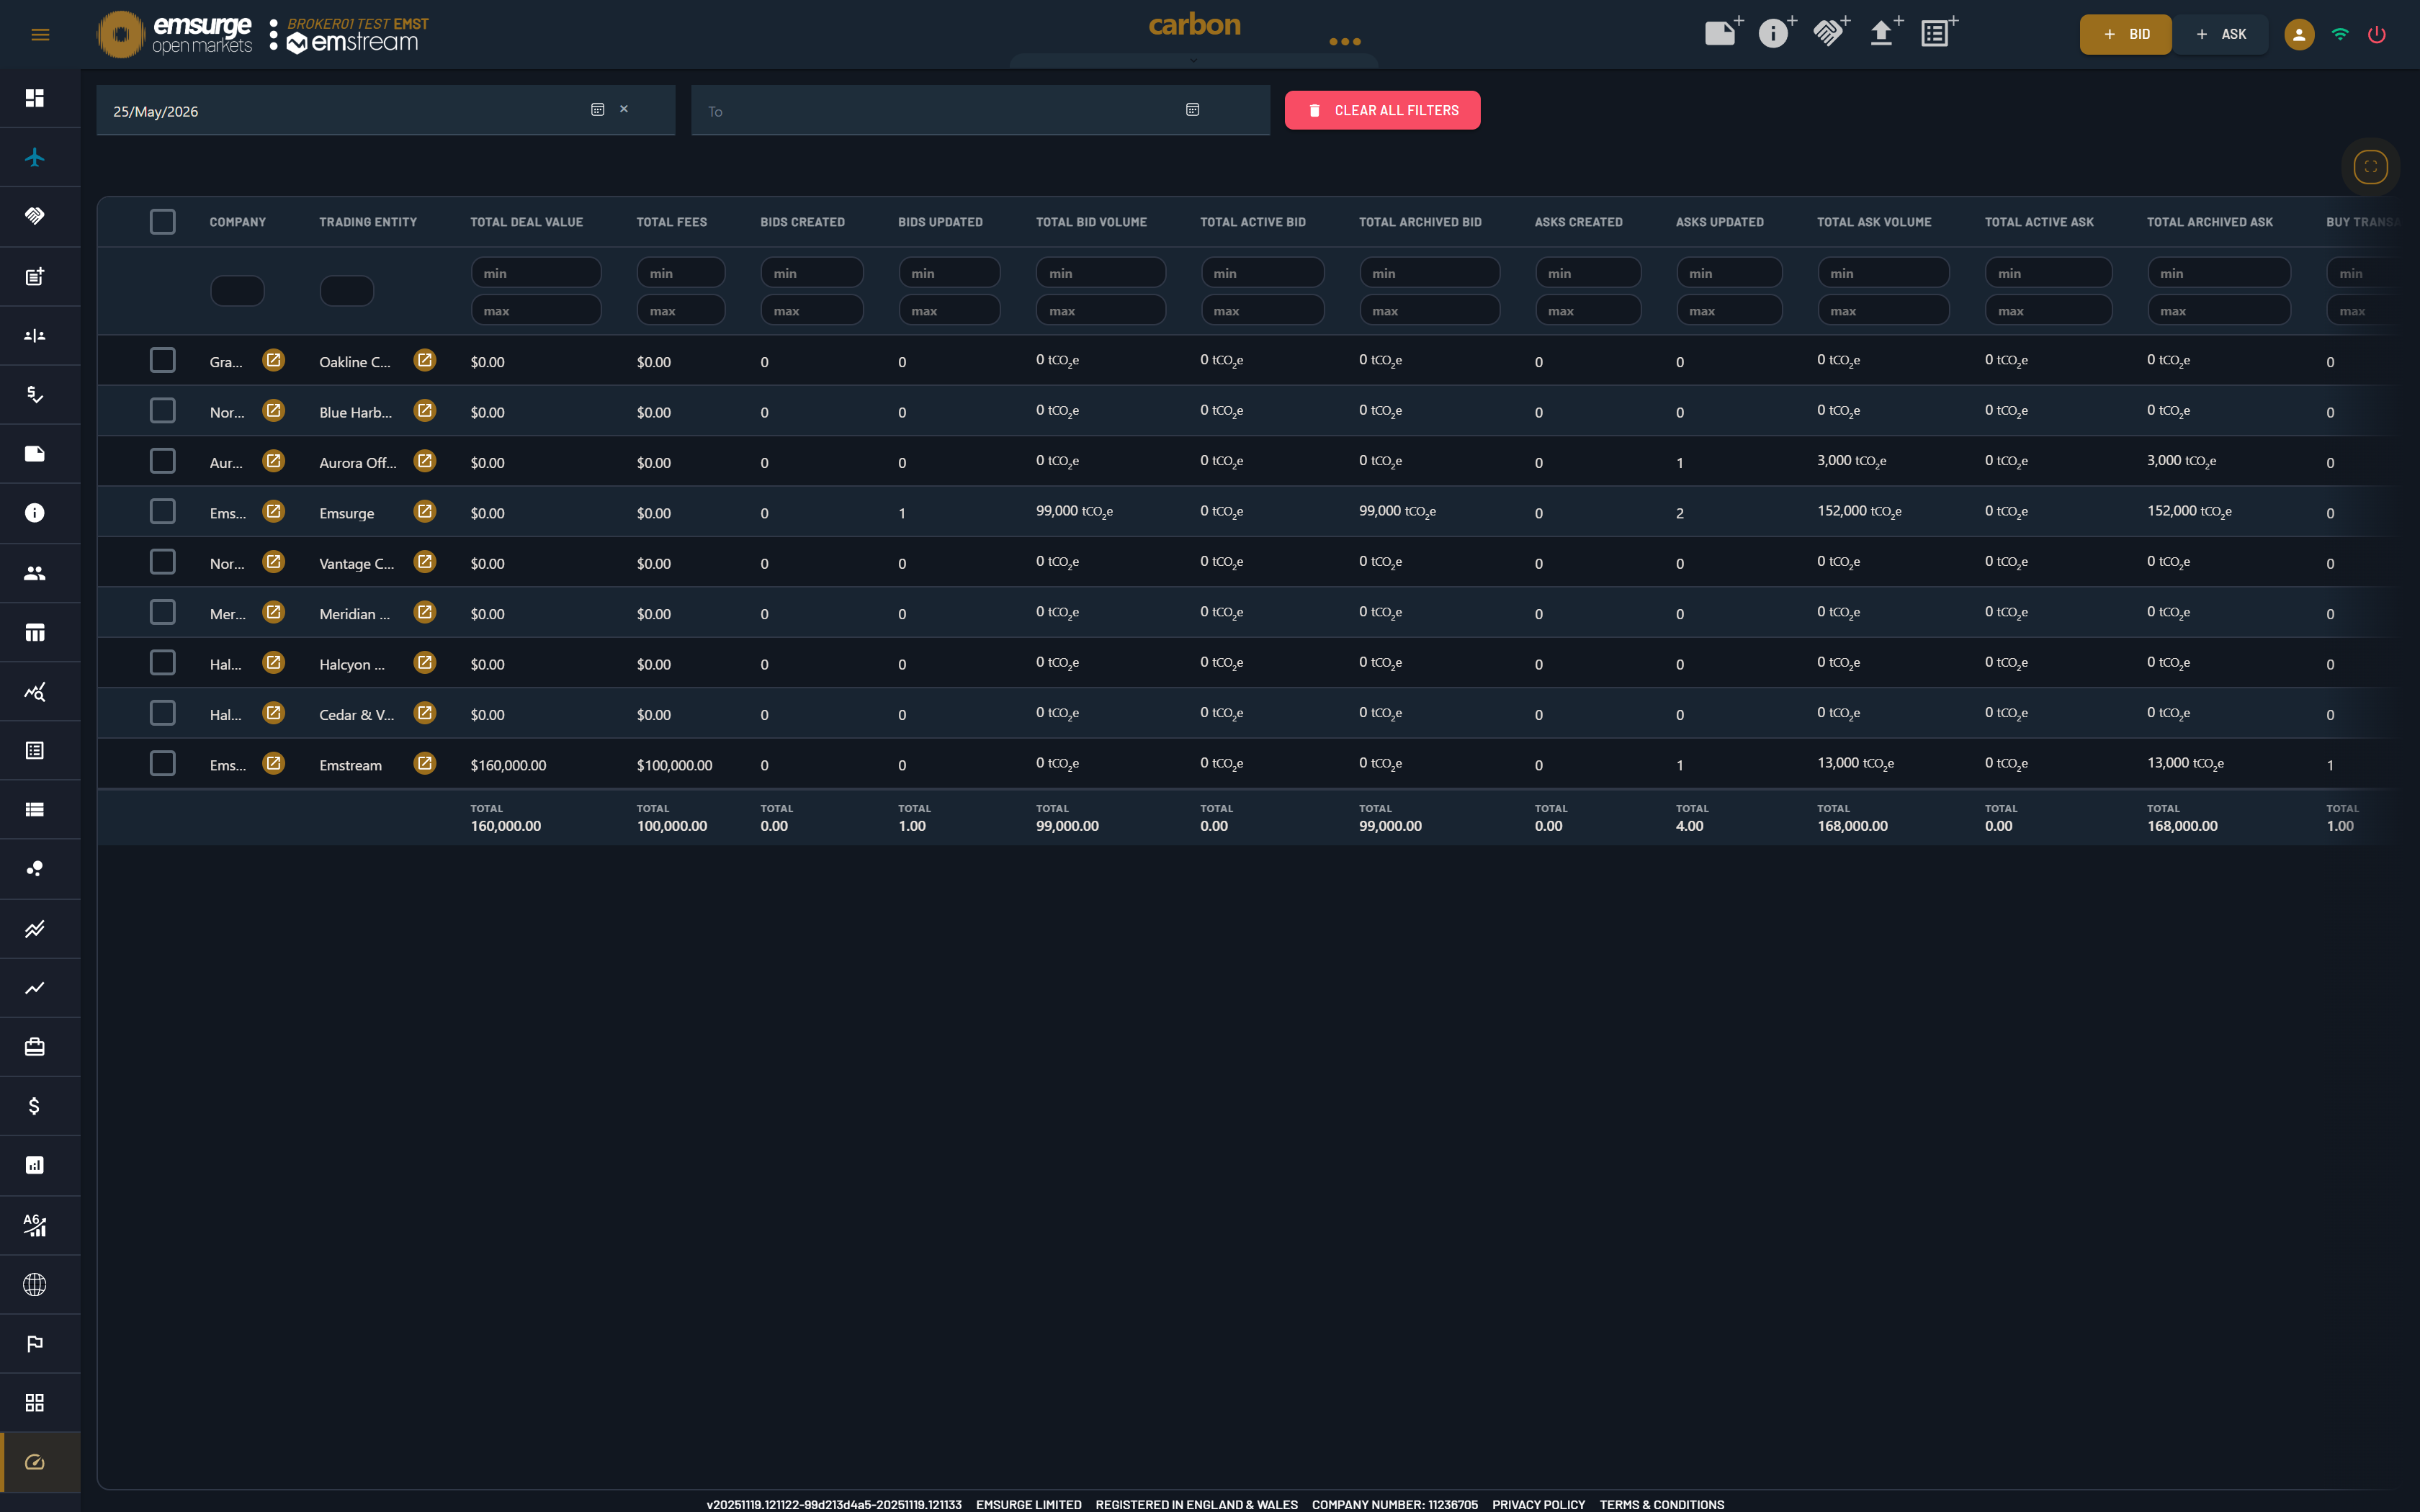Sort by Total Fees column header
Screen dimensions: 2420x1512
pos(672,222)
